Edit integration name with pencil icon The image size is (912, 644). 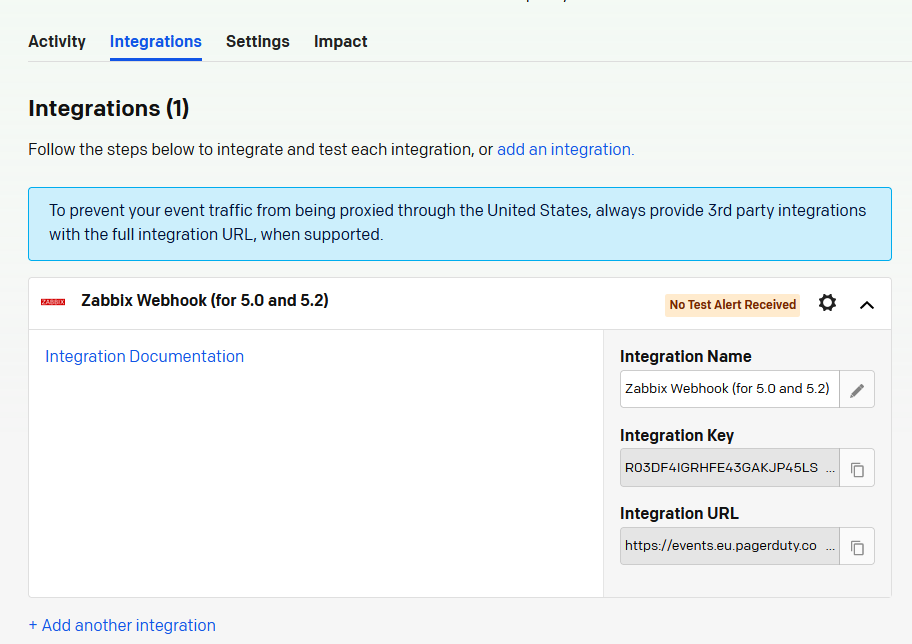tap(857, 390)
